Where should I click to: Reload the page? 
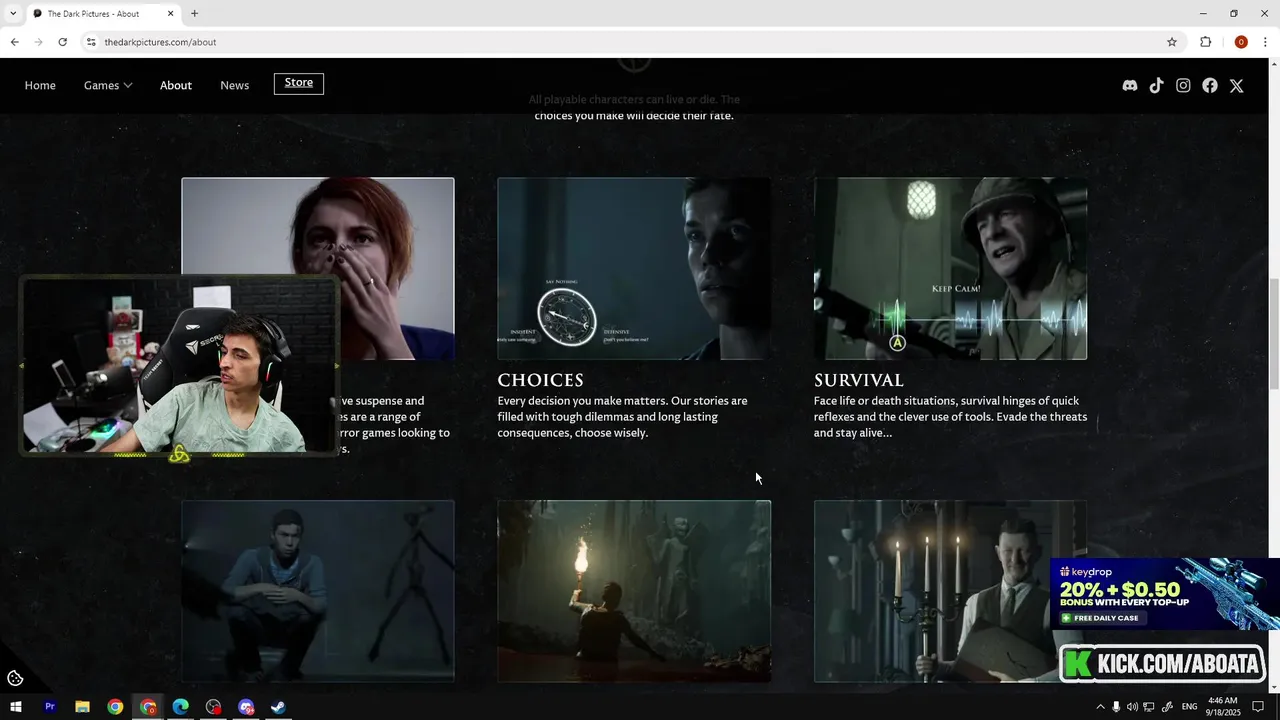point(62,42)
